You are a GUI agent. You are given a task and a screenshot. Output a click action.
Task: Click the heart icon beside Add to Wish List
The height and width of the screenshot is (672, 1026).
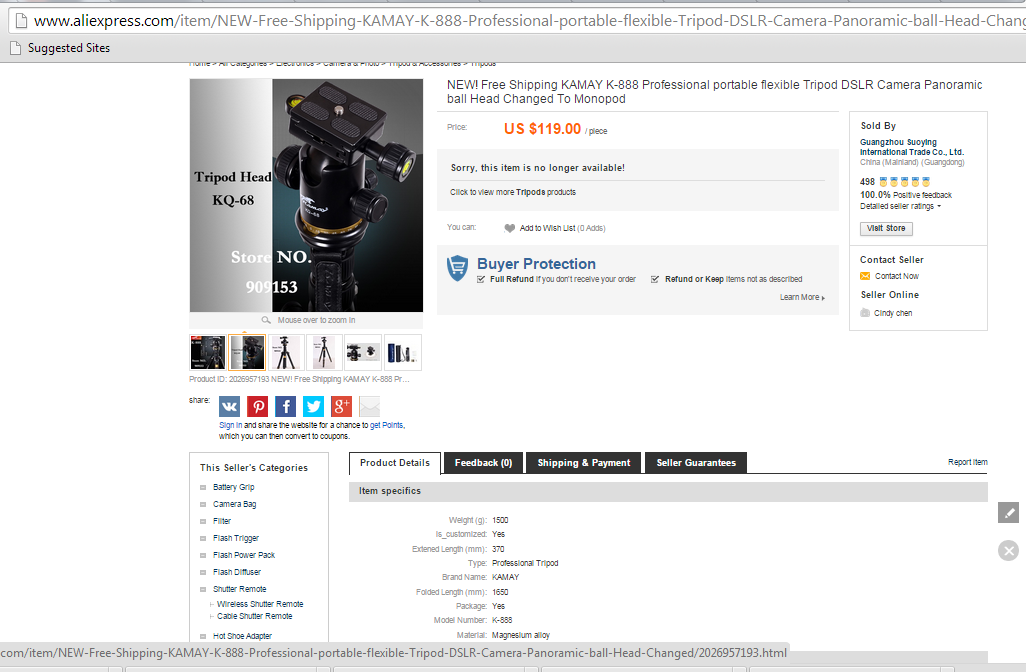click(x=510, y=228)
